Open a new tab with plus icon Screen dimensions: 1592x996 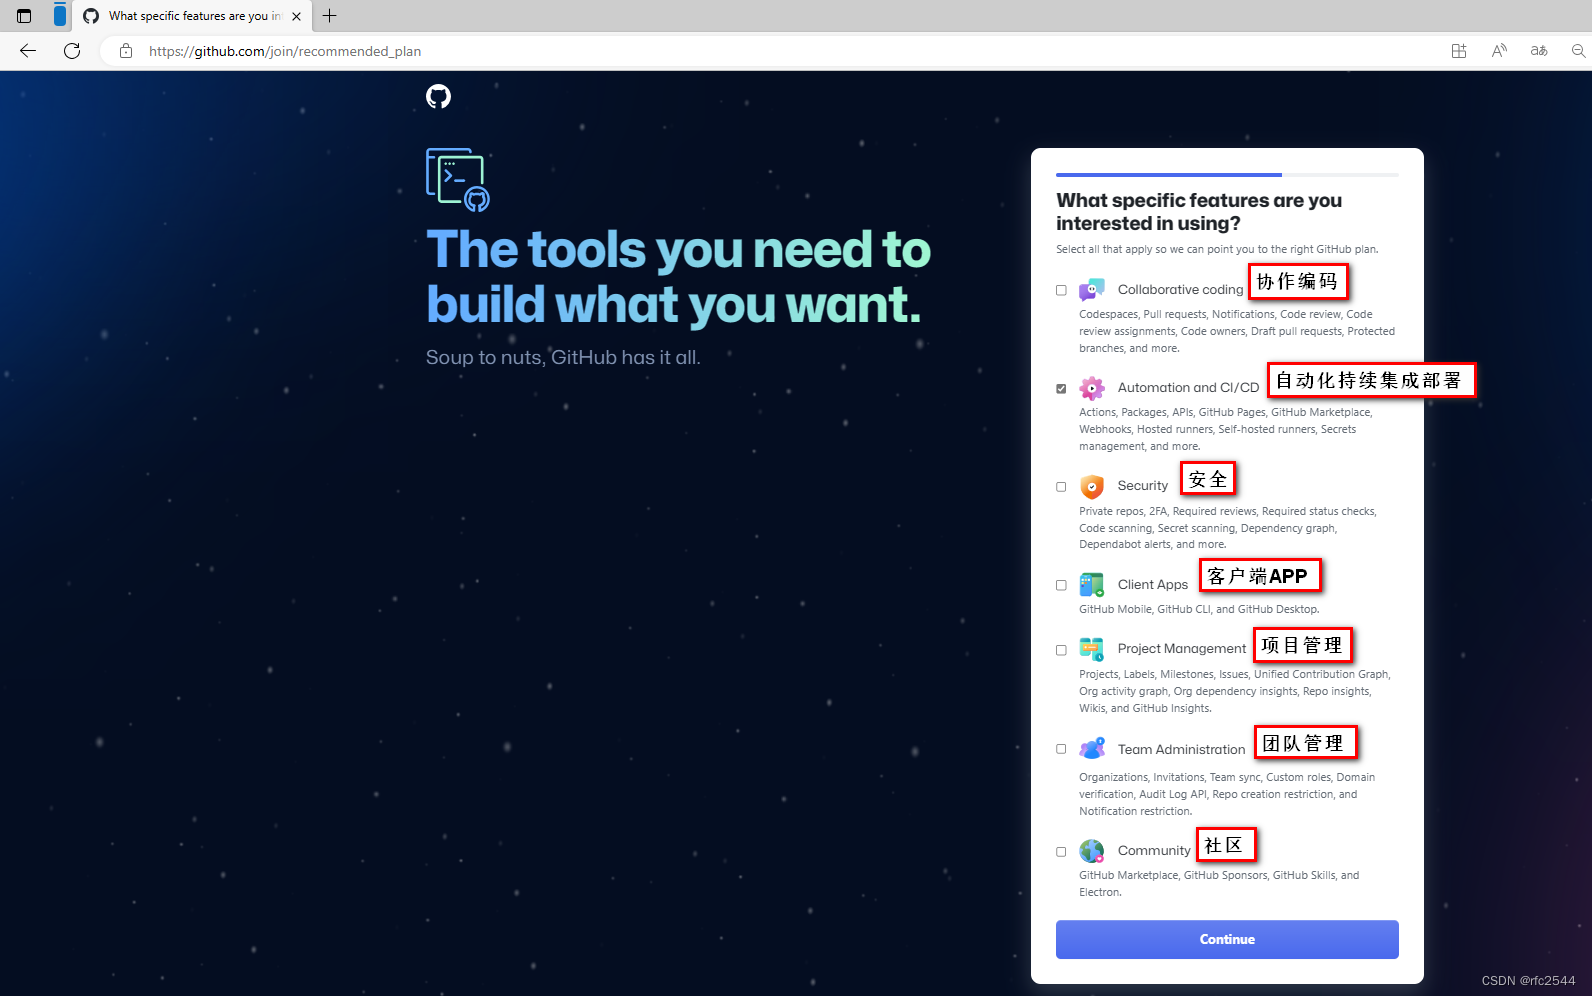[330, 16]
